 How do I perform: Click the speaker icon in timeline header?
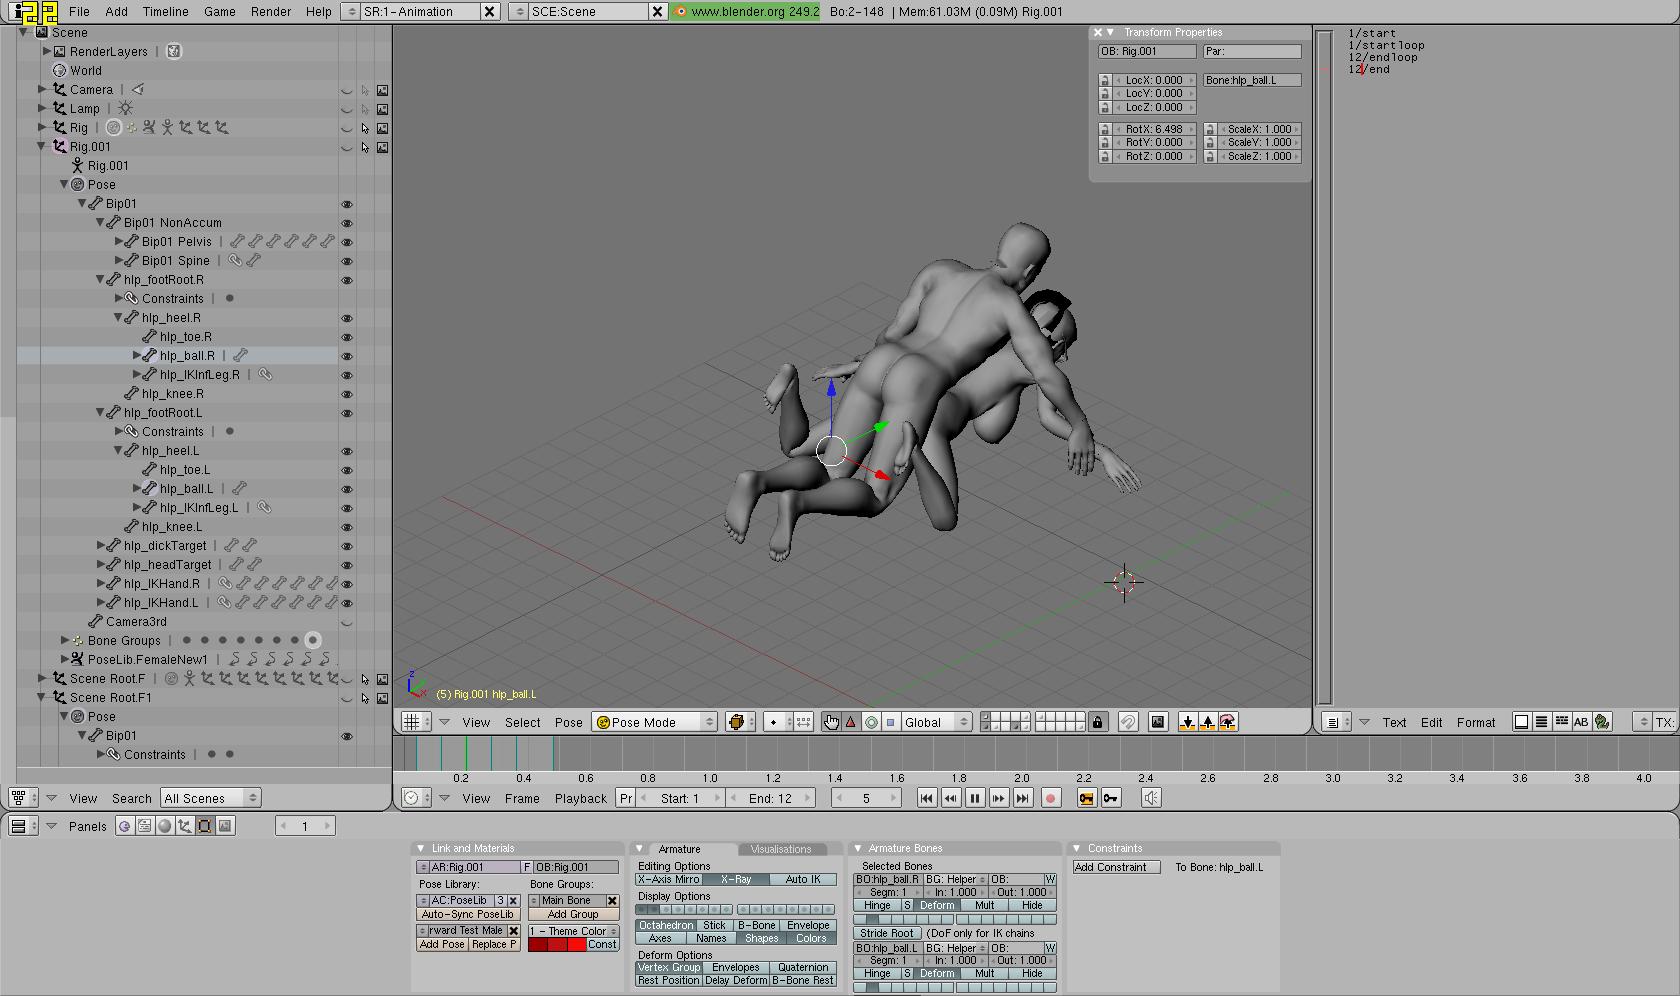1151,798
